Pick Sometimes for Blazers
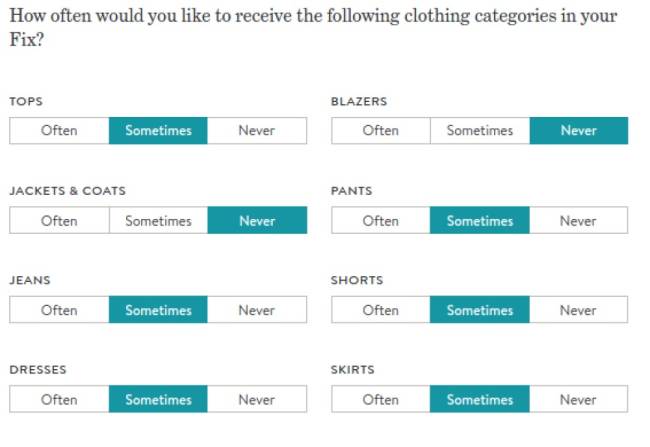The image size is (650, 447). coord(480,131)
